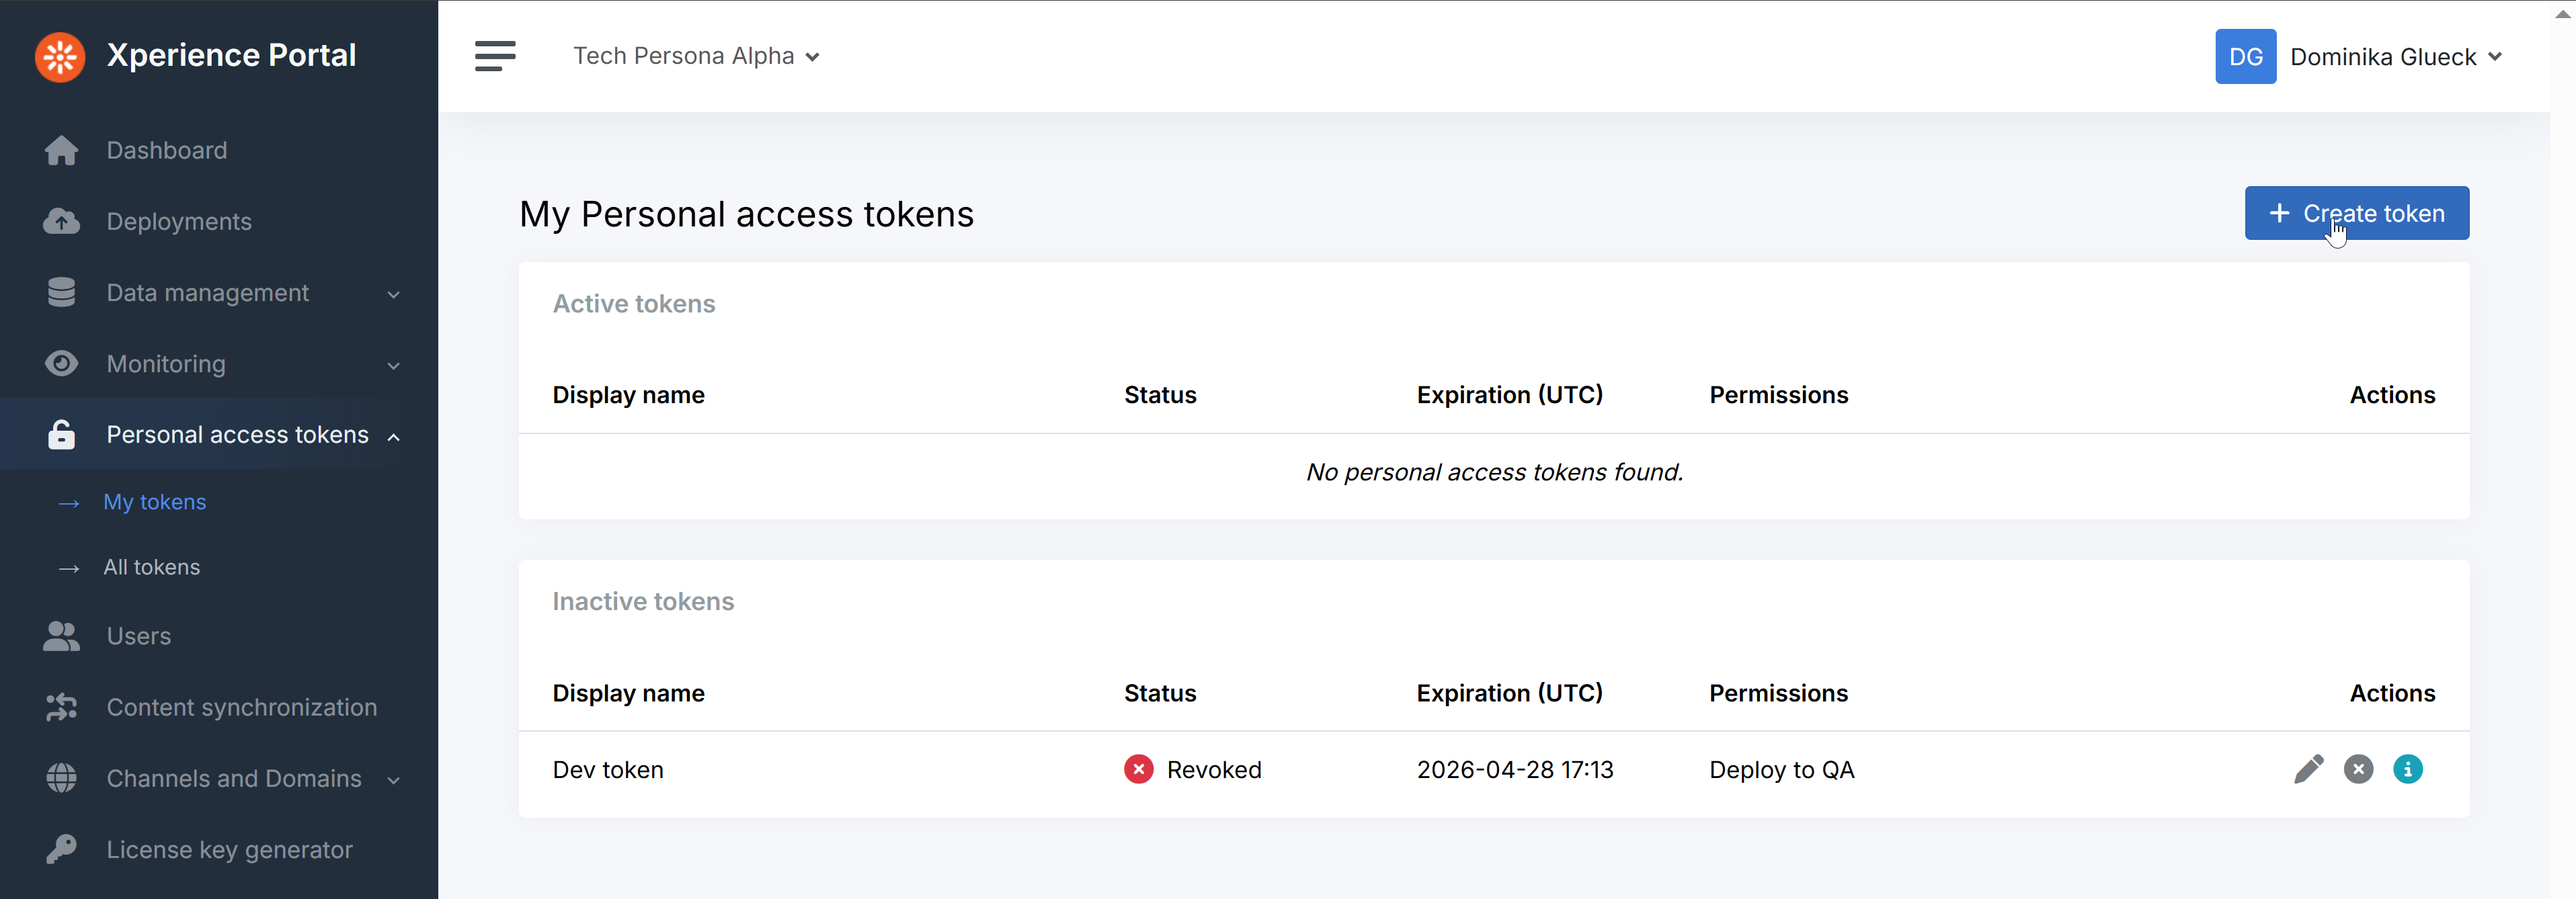Click the Content synchronization icon
This screenshot has height=899, width=2576.
[61, 707]
